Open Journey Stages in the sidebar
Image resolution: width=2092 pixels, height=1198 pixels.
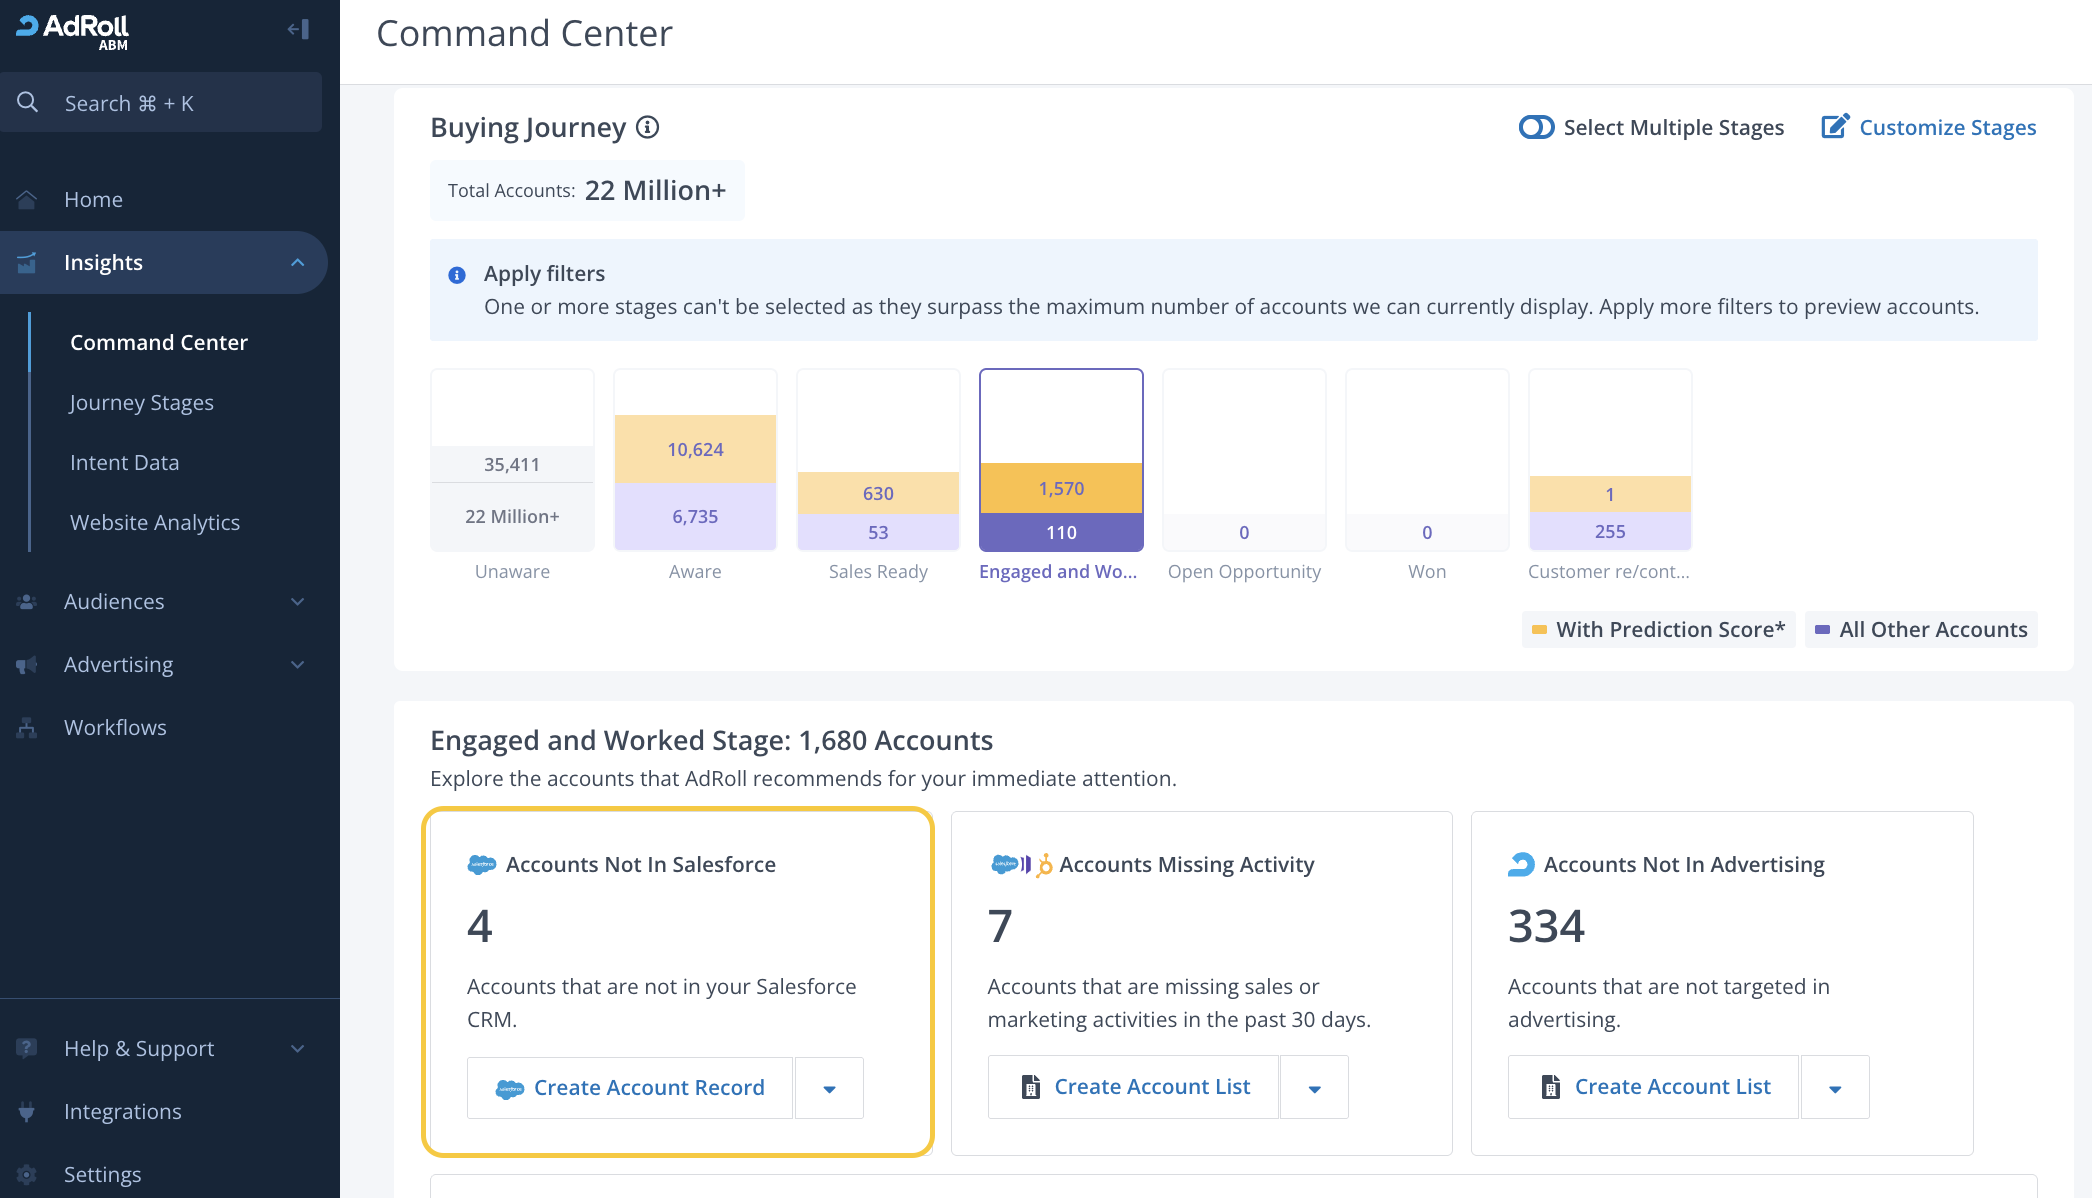click(142, 403)
